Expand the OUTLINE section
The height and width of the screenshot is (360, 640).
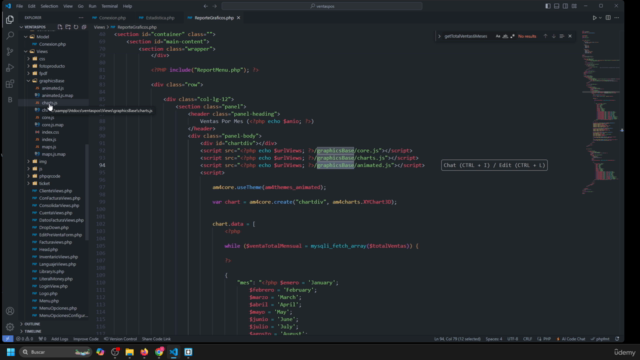32,324
